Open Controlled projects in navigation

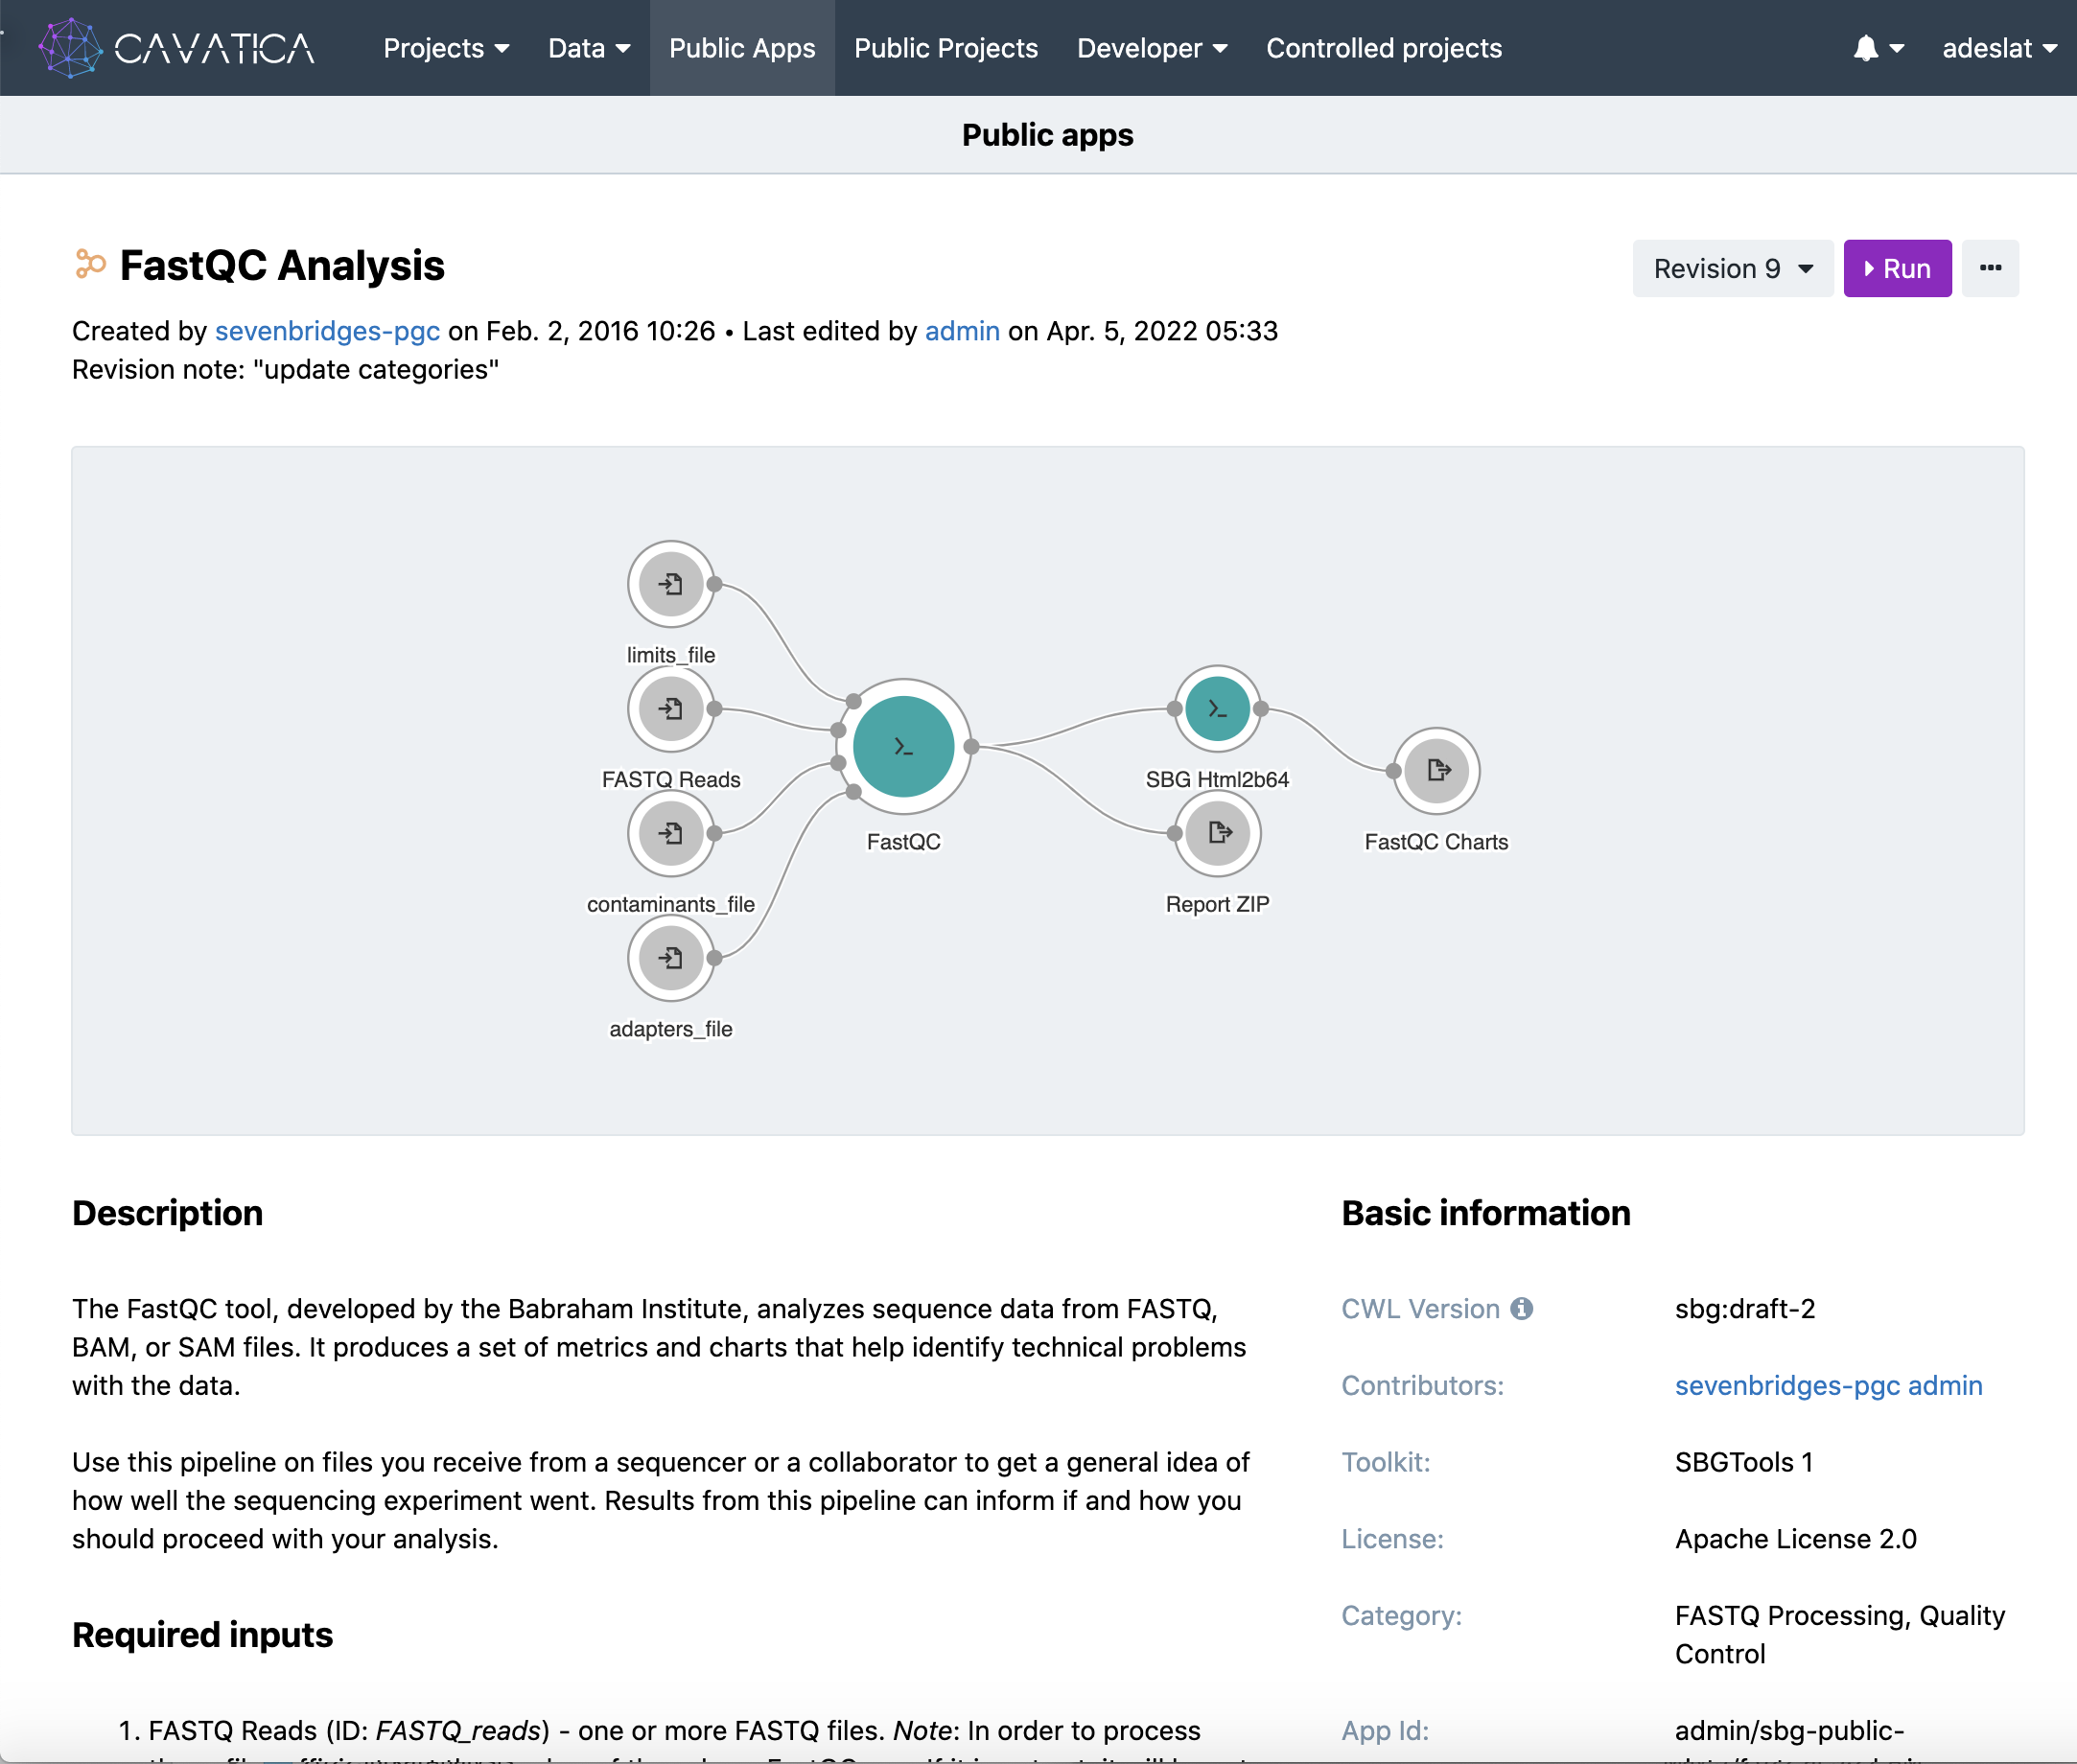click(x=1383, y=48)
